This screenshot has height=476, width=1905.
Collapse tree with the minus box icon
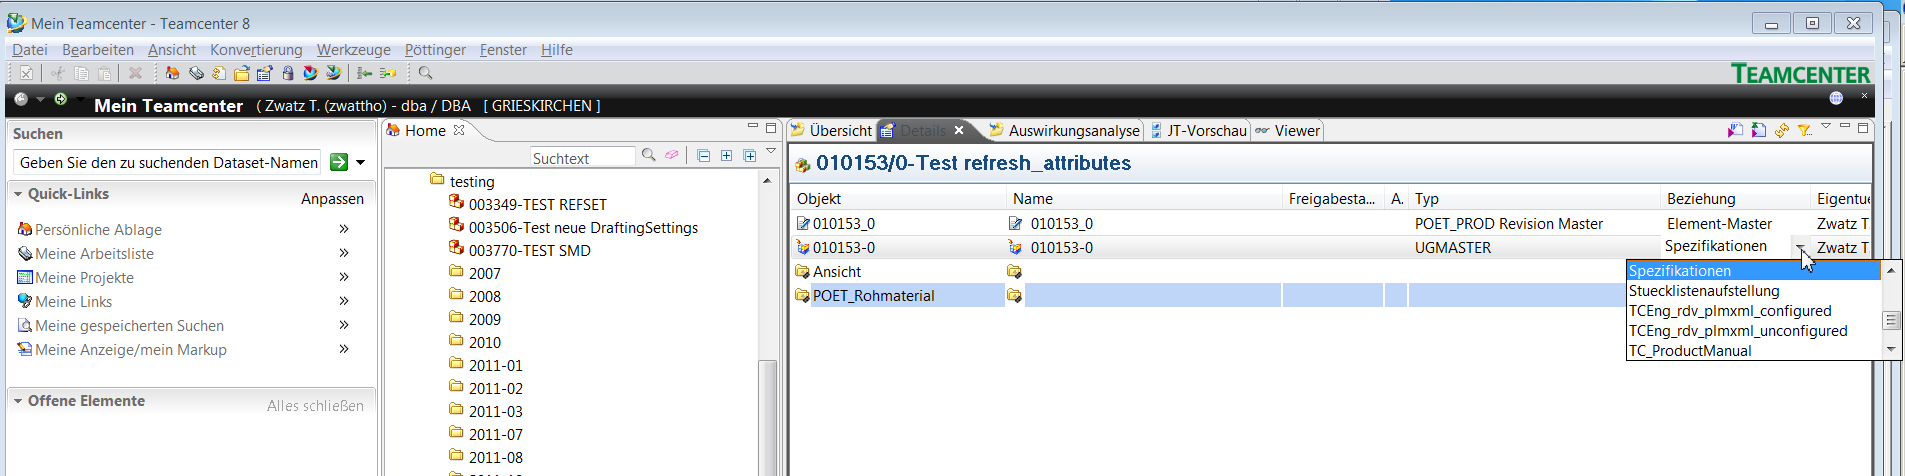[704, 155]
